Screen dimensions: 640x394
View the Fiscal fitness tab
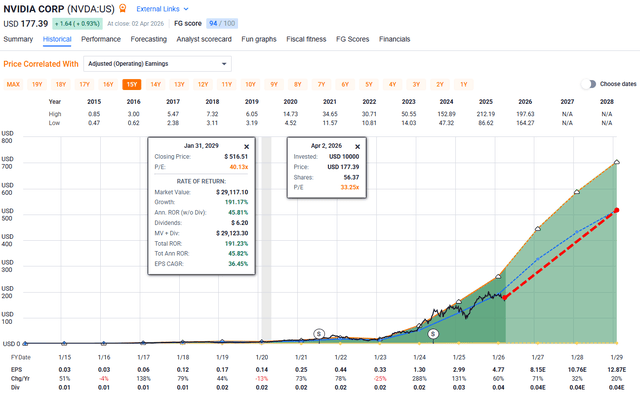(306, 39)
